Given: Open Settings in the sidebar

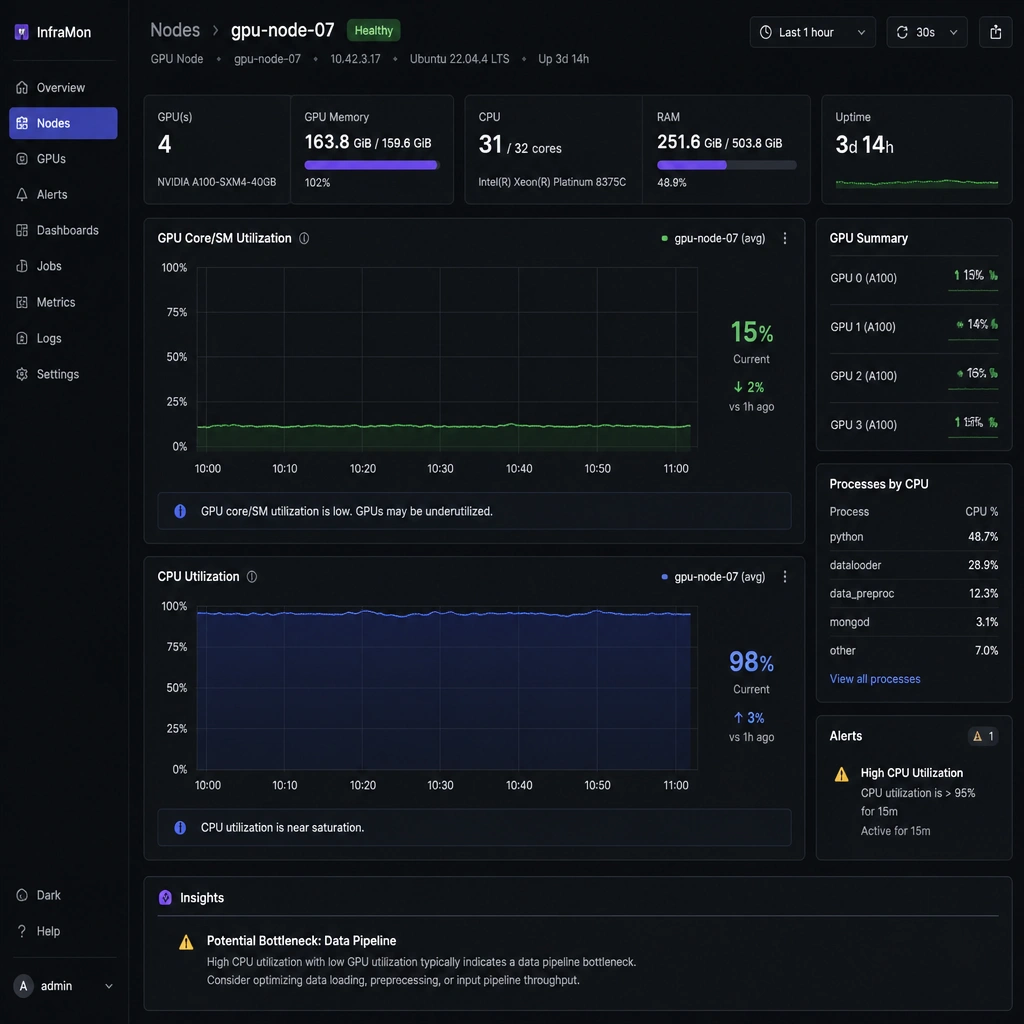Looking at the screenshot, I should point(63,374).
